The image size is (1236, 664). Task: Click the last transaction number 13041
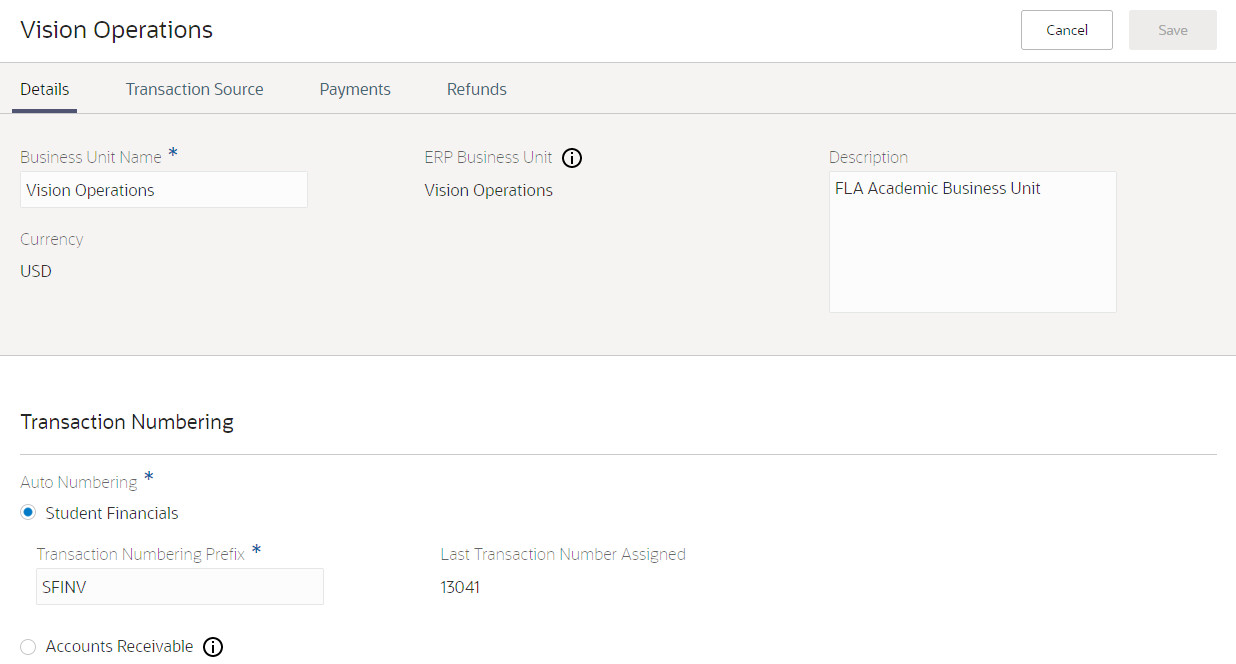[x=460, y=587]
